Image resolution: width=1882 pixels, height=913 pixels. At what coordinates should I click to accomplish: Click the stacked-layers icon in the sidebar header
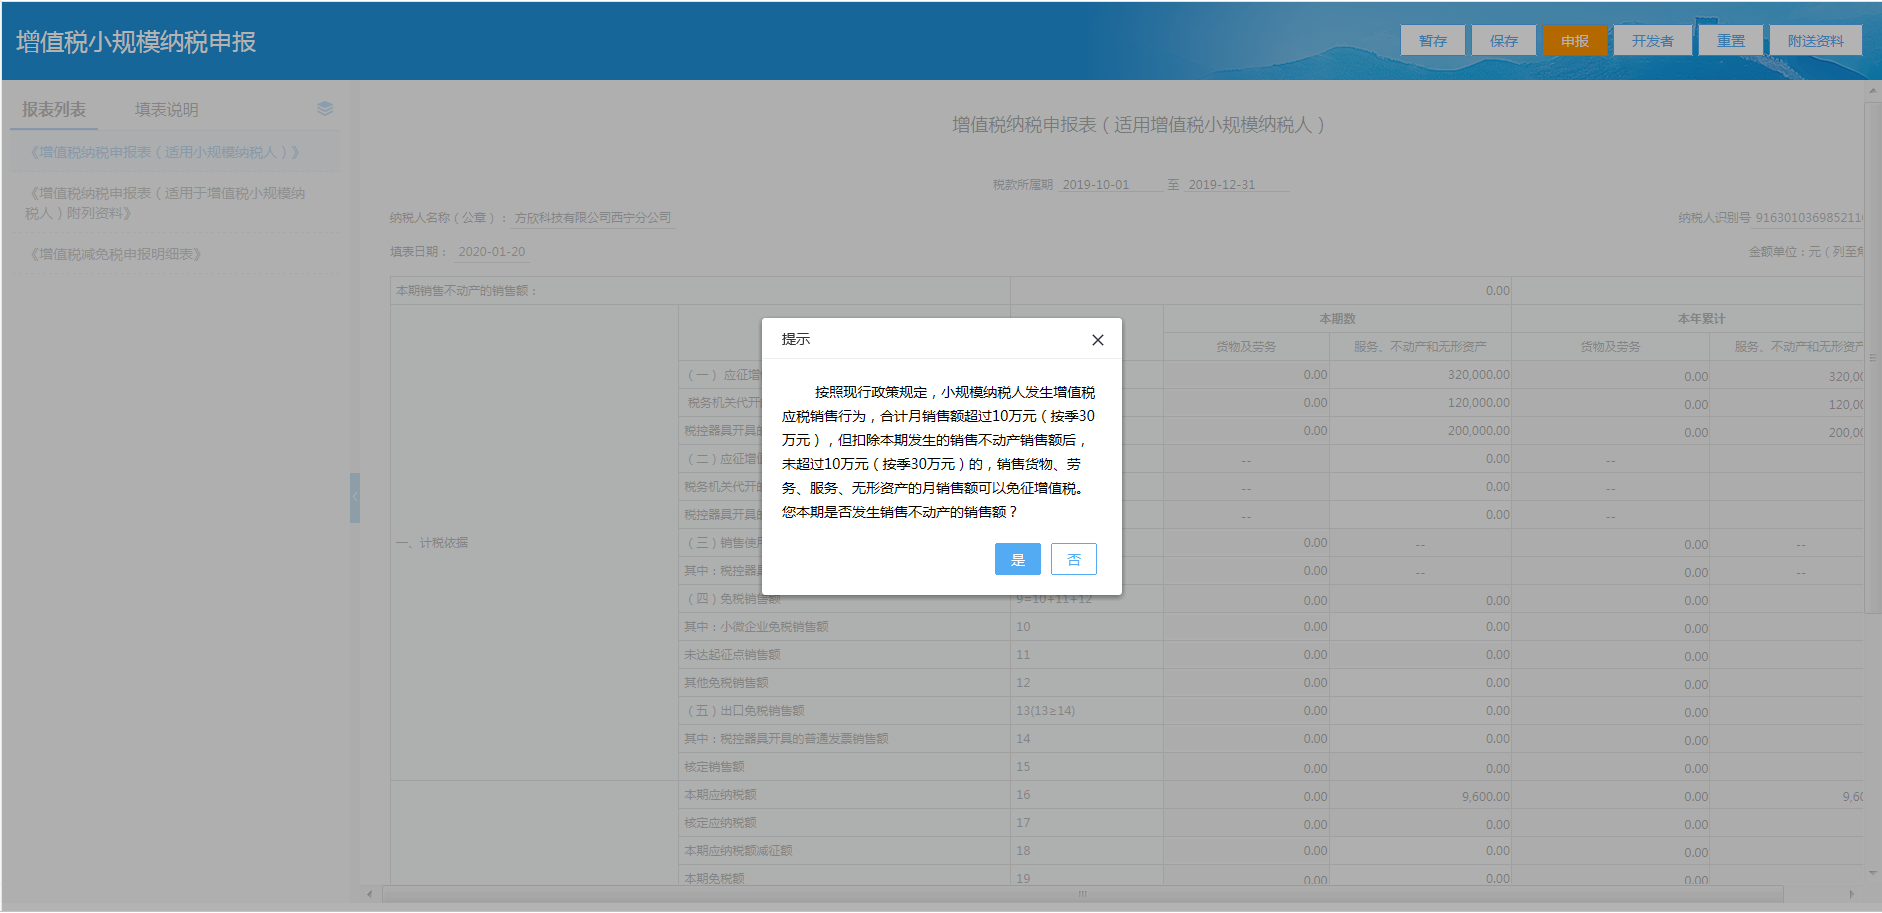pyautogui.click(x=323, y=108)
